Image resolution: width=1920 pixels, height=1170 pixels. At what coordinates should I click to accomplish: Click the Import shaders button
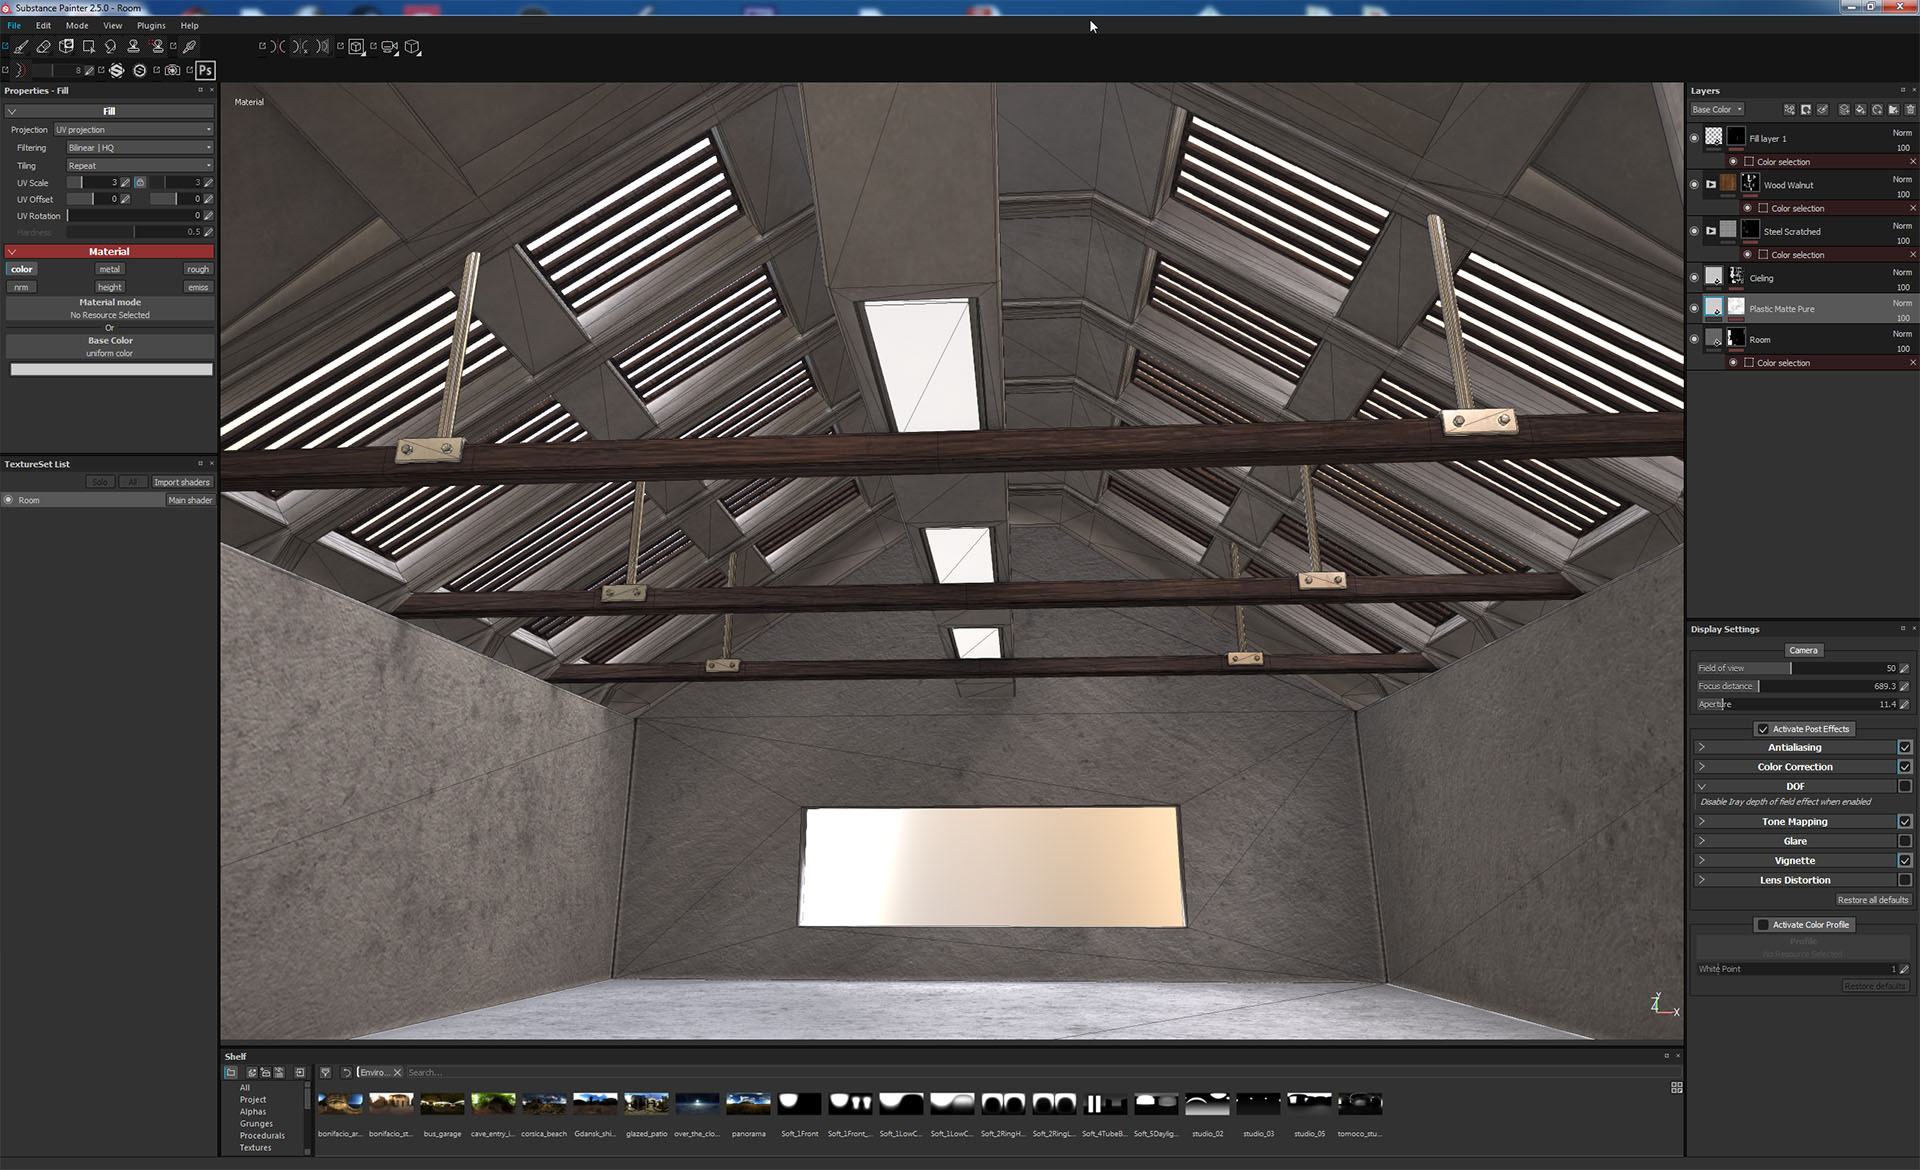[x=181, y=482]
